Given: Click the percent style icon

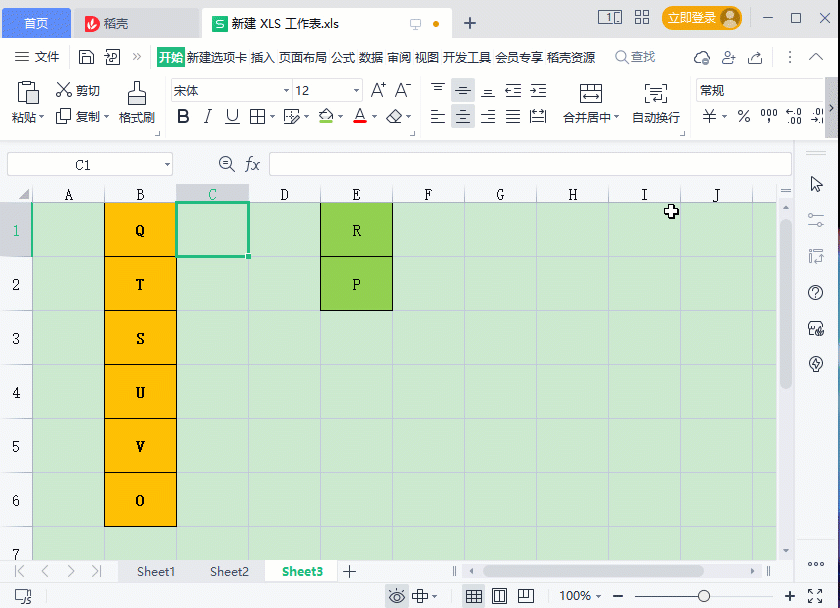Looking at the screenshot, I should click(744, 116).
